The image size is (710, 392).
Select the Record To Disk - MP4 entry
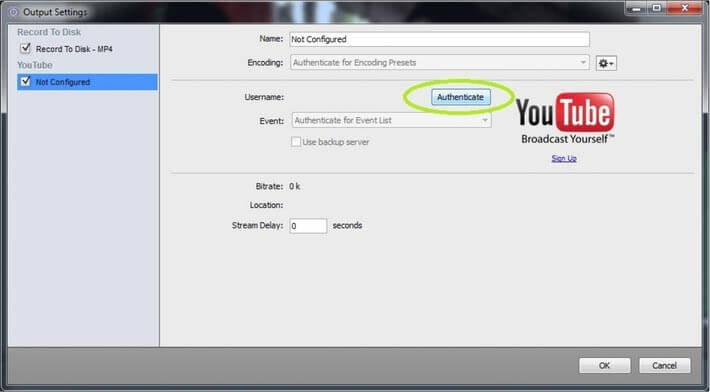(x=74, y=49)
